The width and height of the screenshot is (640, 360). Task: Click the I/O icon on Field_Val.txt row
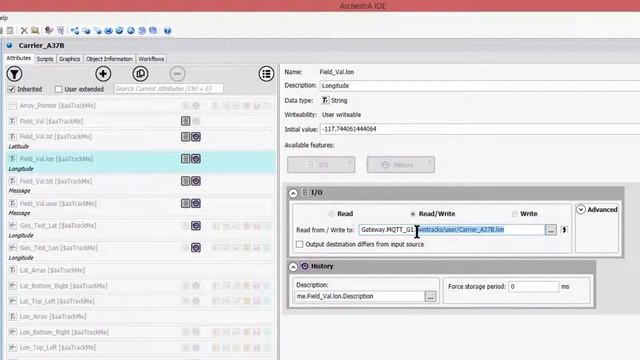pyautogui.click(x=185, y=181)
